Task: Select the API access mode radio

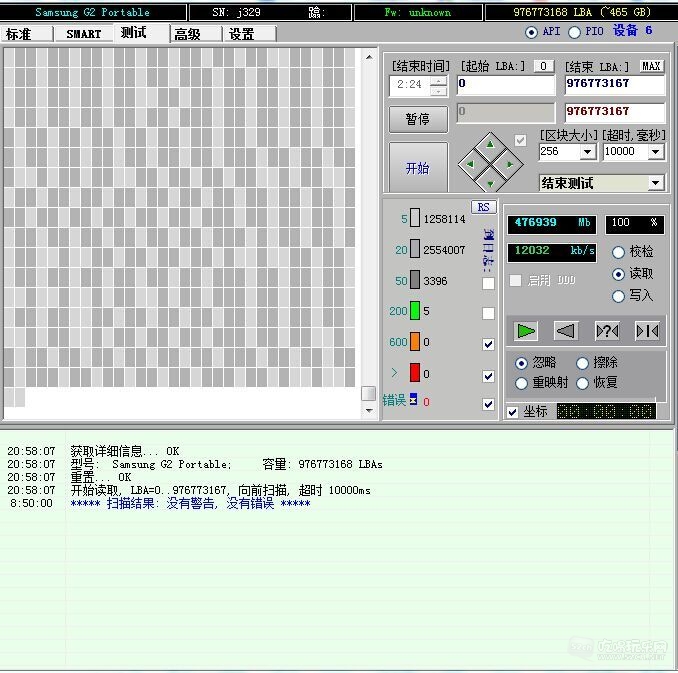Action: coord(531,32)
